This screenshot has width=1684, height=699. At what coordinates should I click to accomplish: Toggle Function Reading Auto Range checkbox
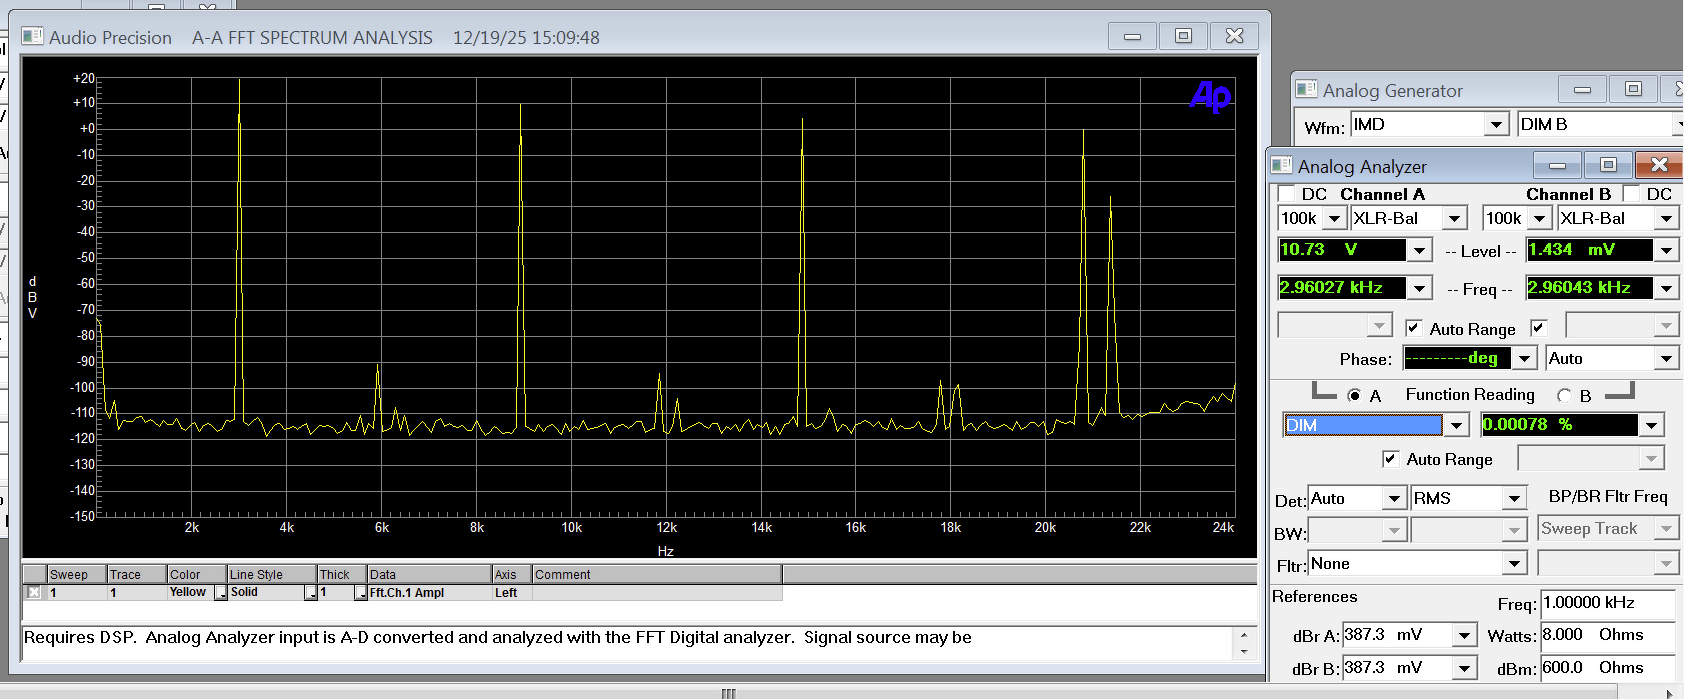(1390, 458)
